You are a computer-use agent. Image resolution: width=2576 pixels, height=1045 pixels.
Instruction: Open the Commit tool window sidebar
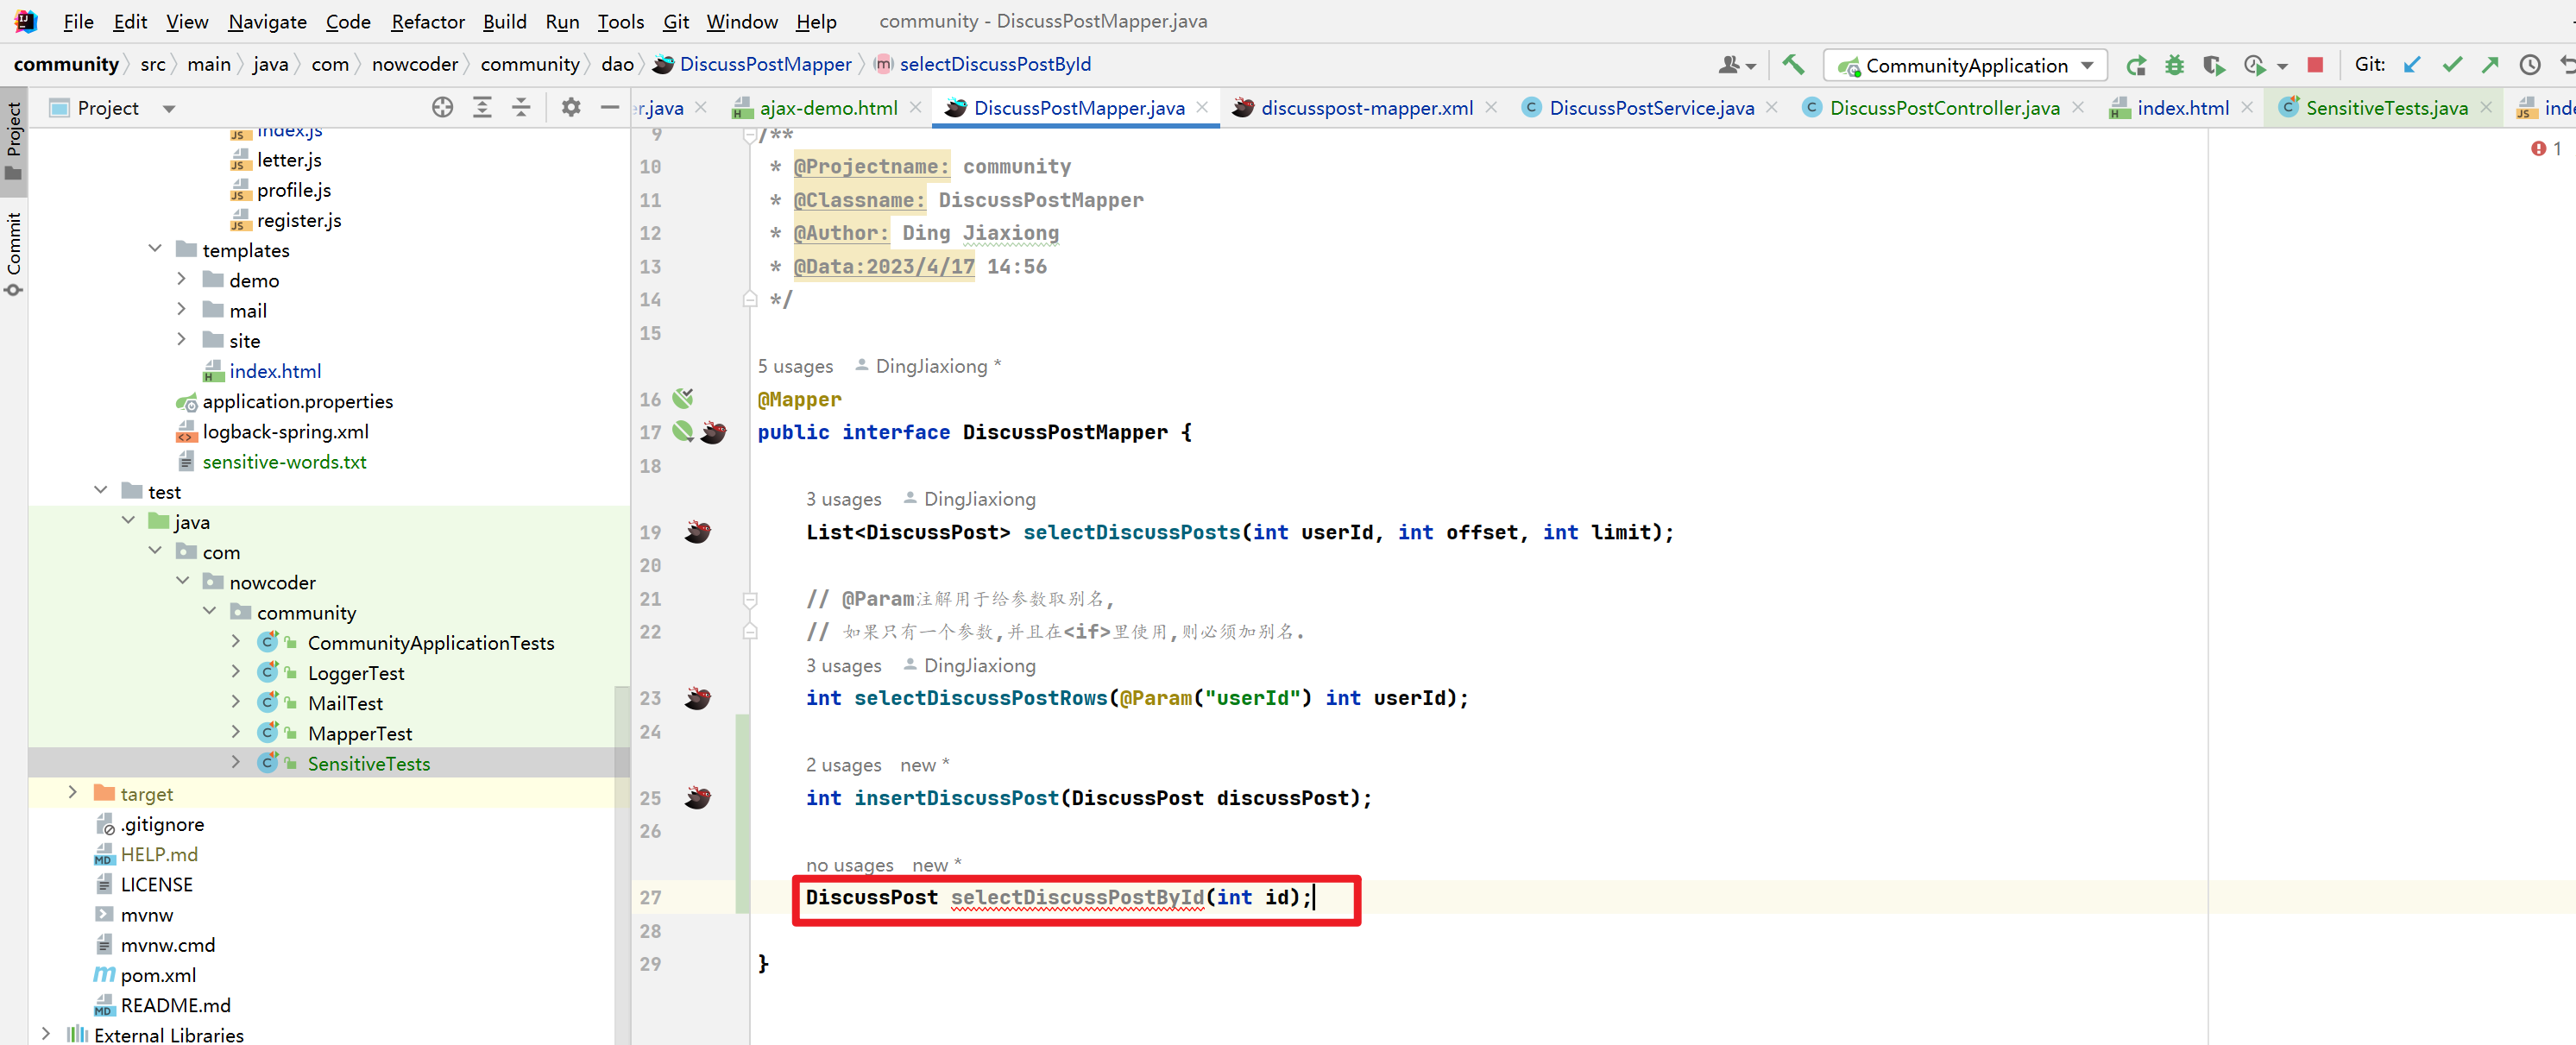click(14, 254)
